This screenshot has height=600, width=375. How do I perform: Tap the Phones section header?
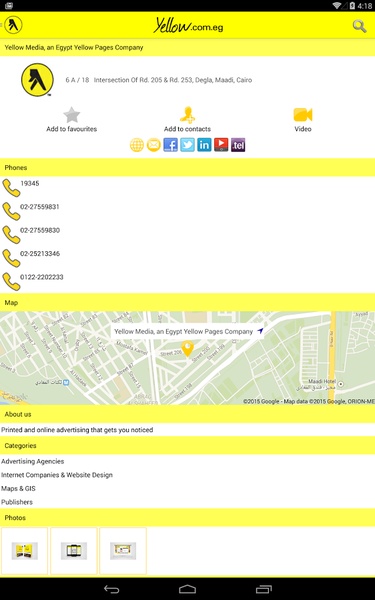click(x=188, y=168)
